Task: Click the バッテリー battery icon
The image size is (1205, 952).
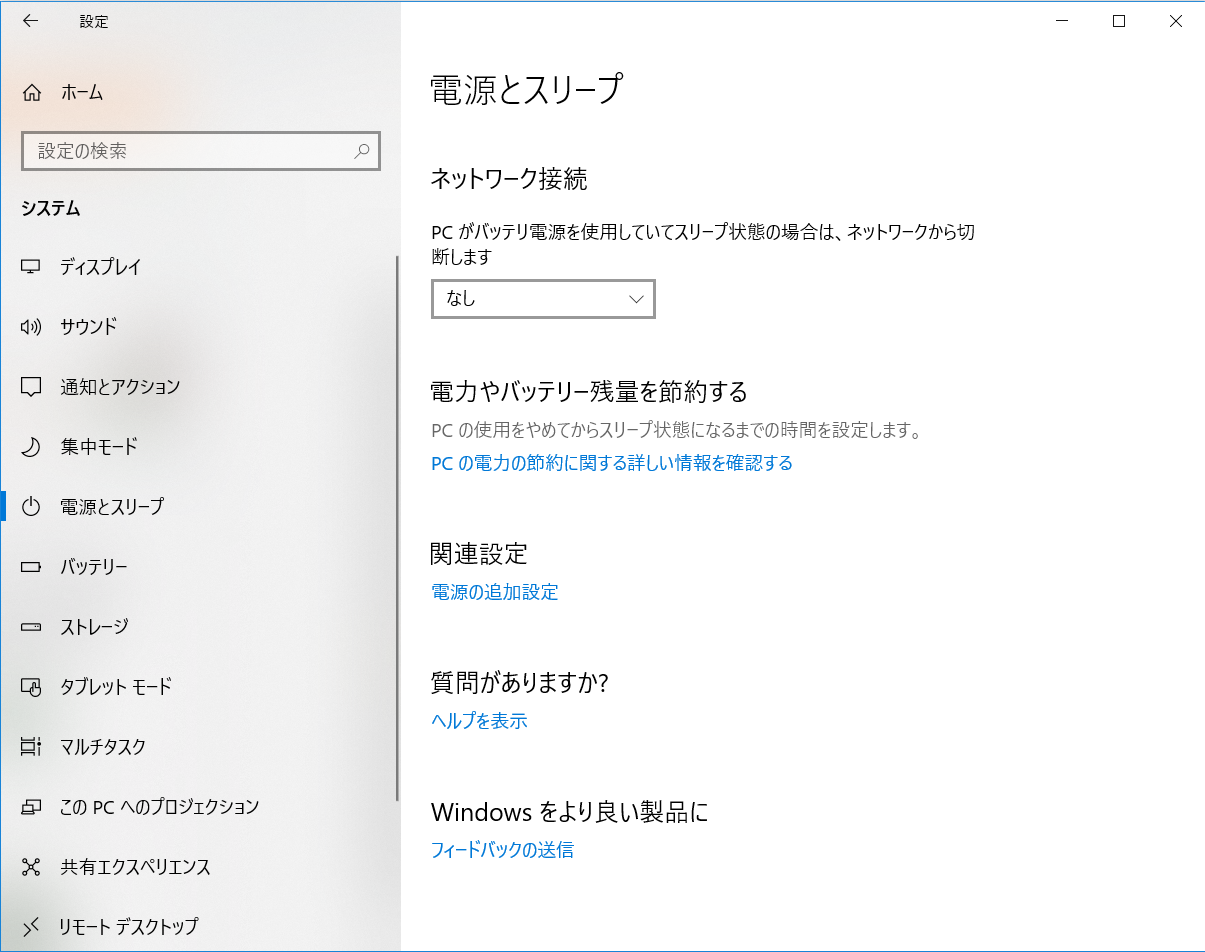Action: coord(31,567)
